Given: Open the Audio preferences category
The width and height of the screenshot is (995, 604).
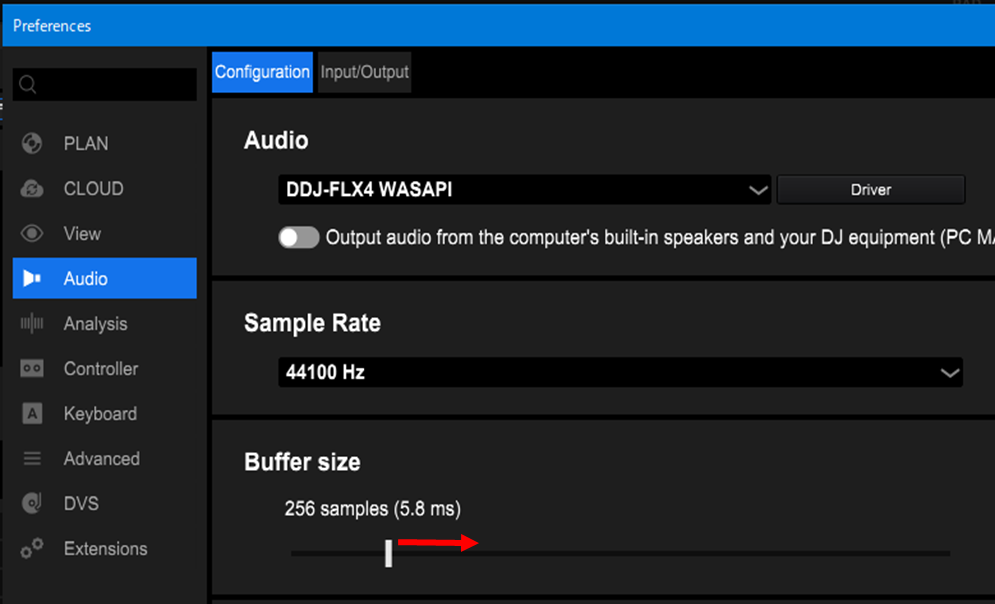Looking at the screenshot, I should click(104, 279).
